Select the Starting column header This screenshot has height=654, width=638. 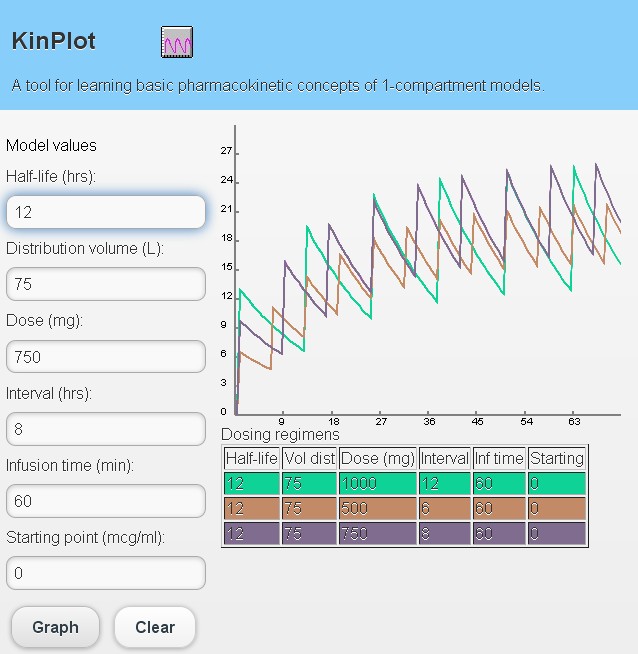(556, 459)
